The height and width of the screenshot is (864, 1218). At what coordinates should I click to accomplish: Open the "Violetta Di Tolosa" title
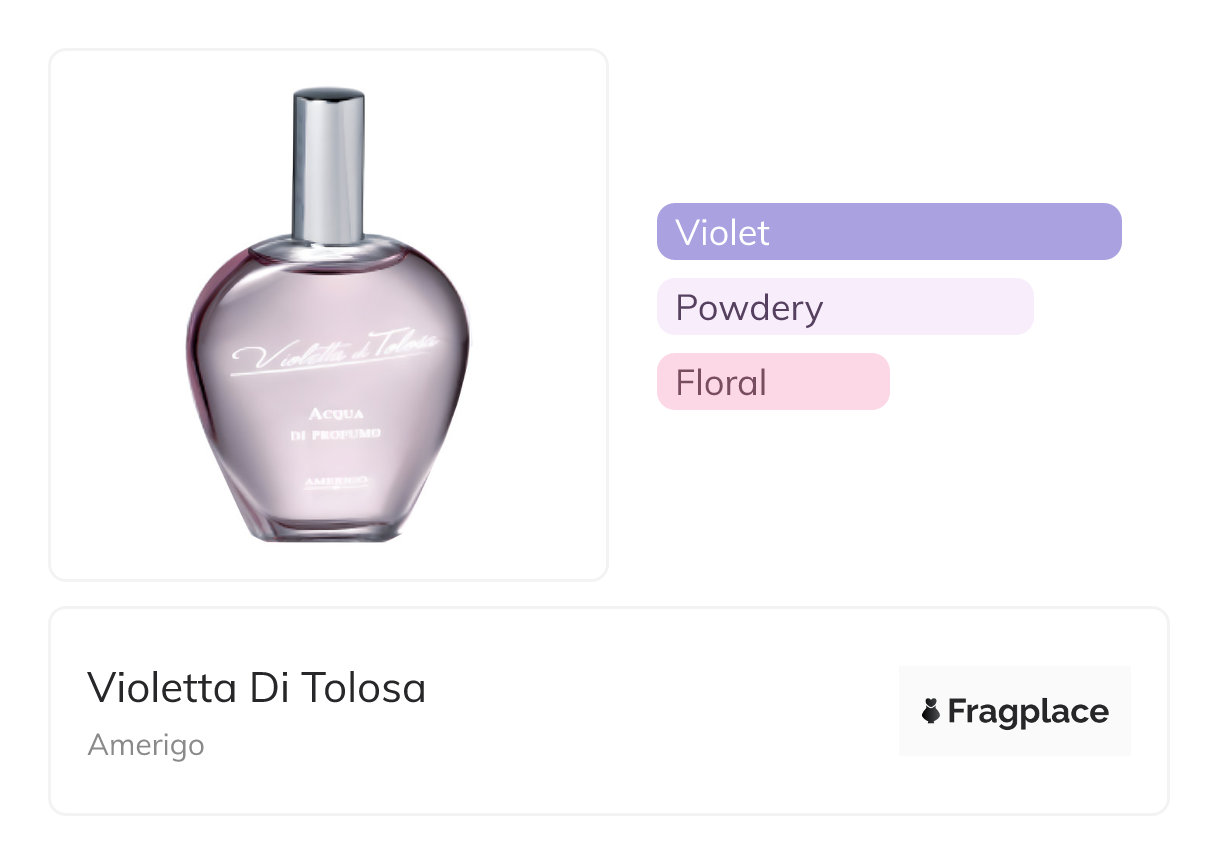[256, 688]
